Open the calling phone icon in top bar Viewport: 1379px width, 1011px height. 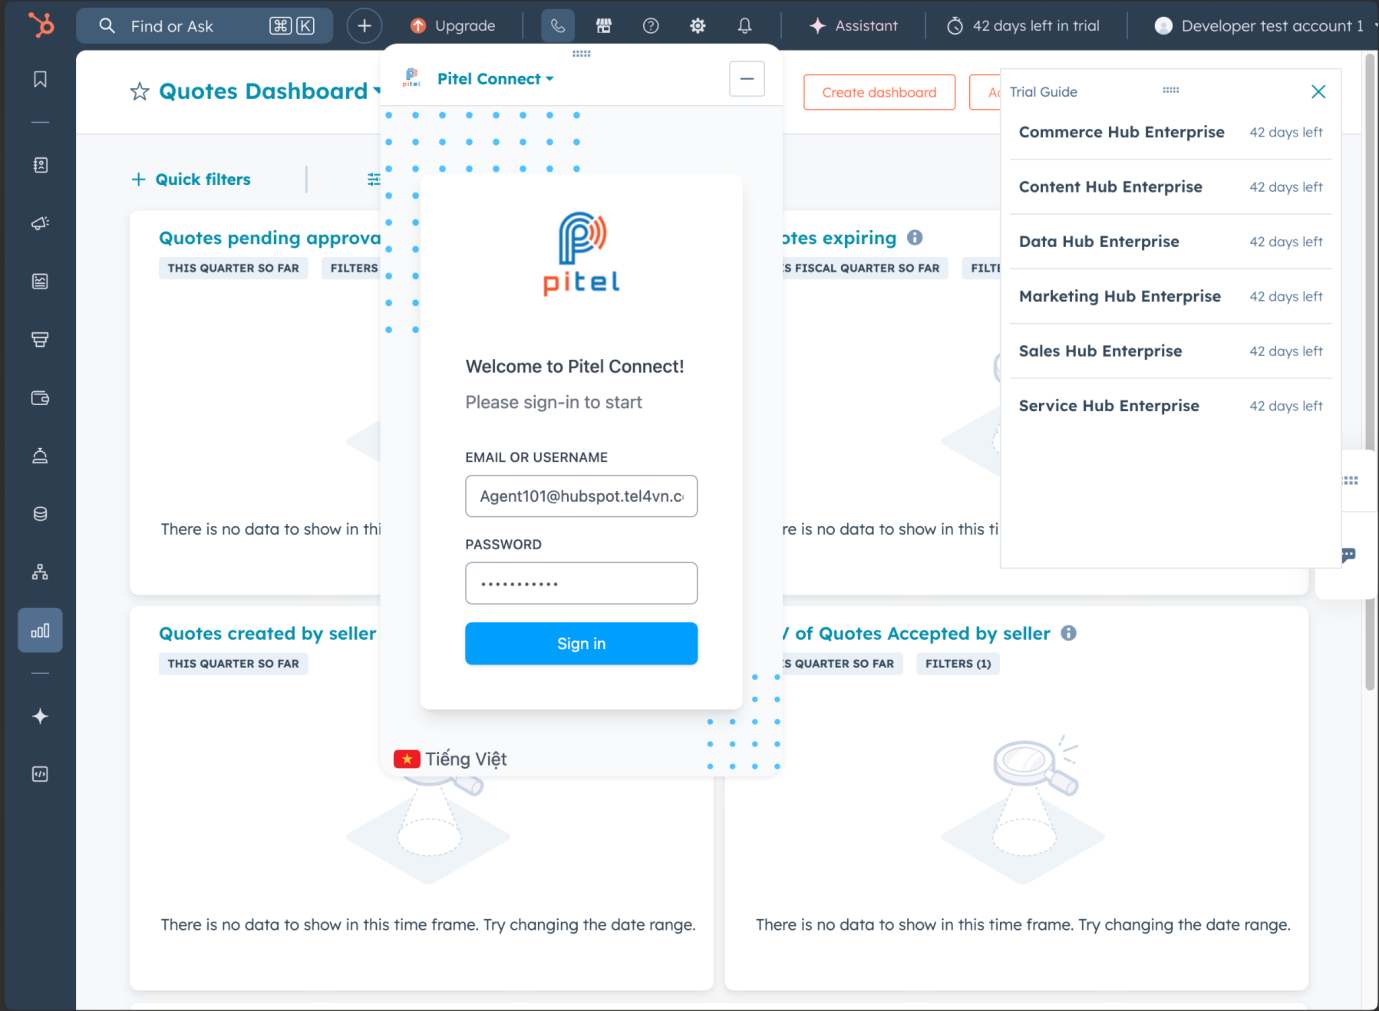coord(558,26)
